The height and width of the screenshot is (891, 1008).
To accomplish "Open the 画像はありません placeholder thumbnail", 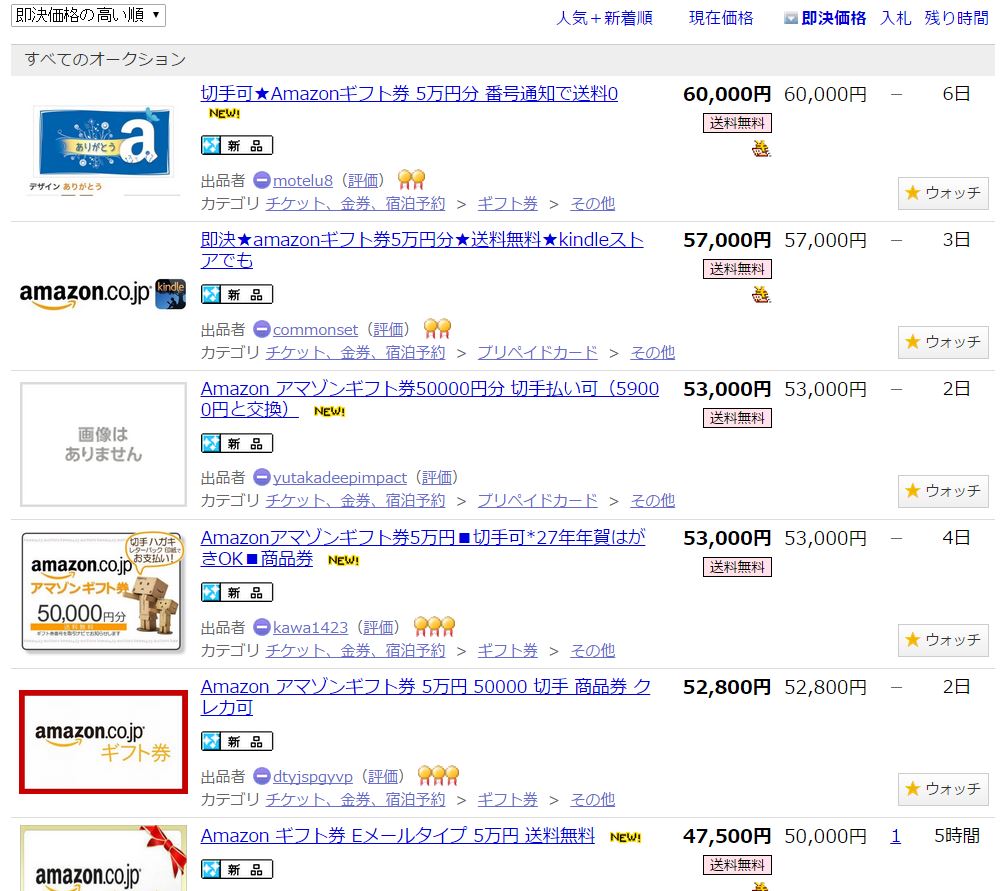I will pos(104,444).
